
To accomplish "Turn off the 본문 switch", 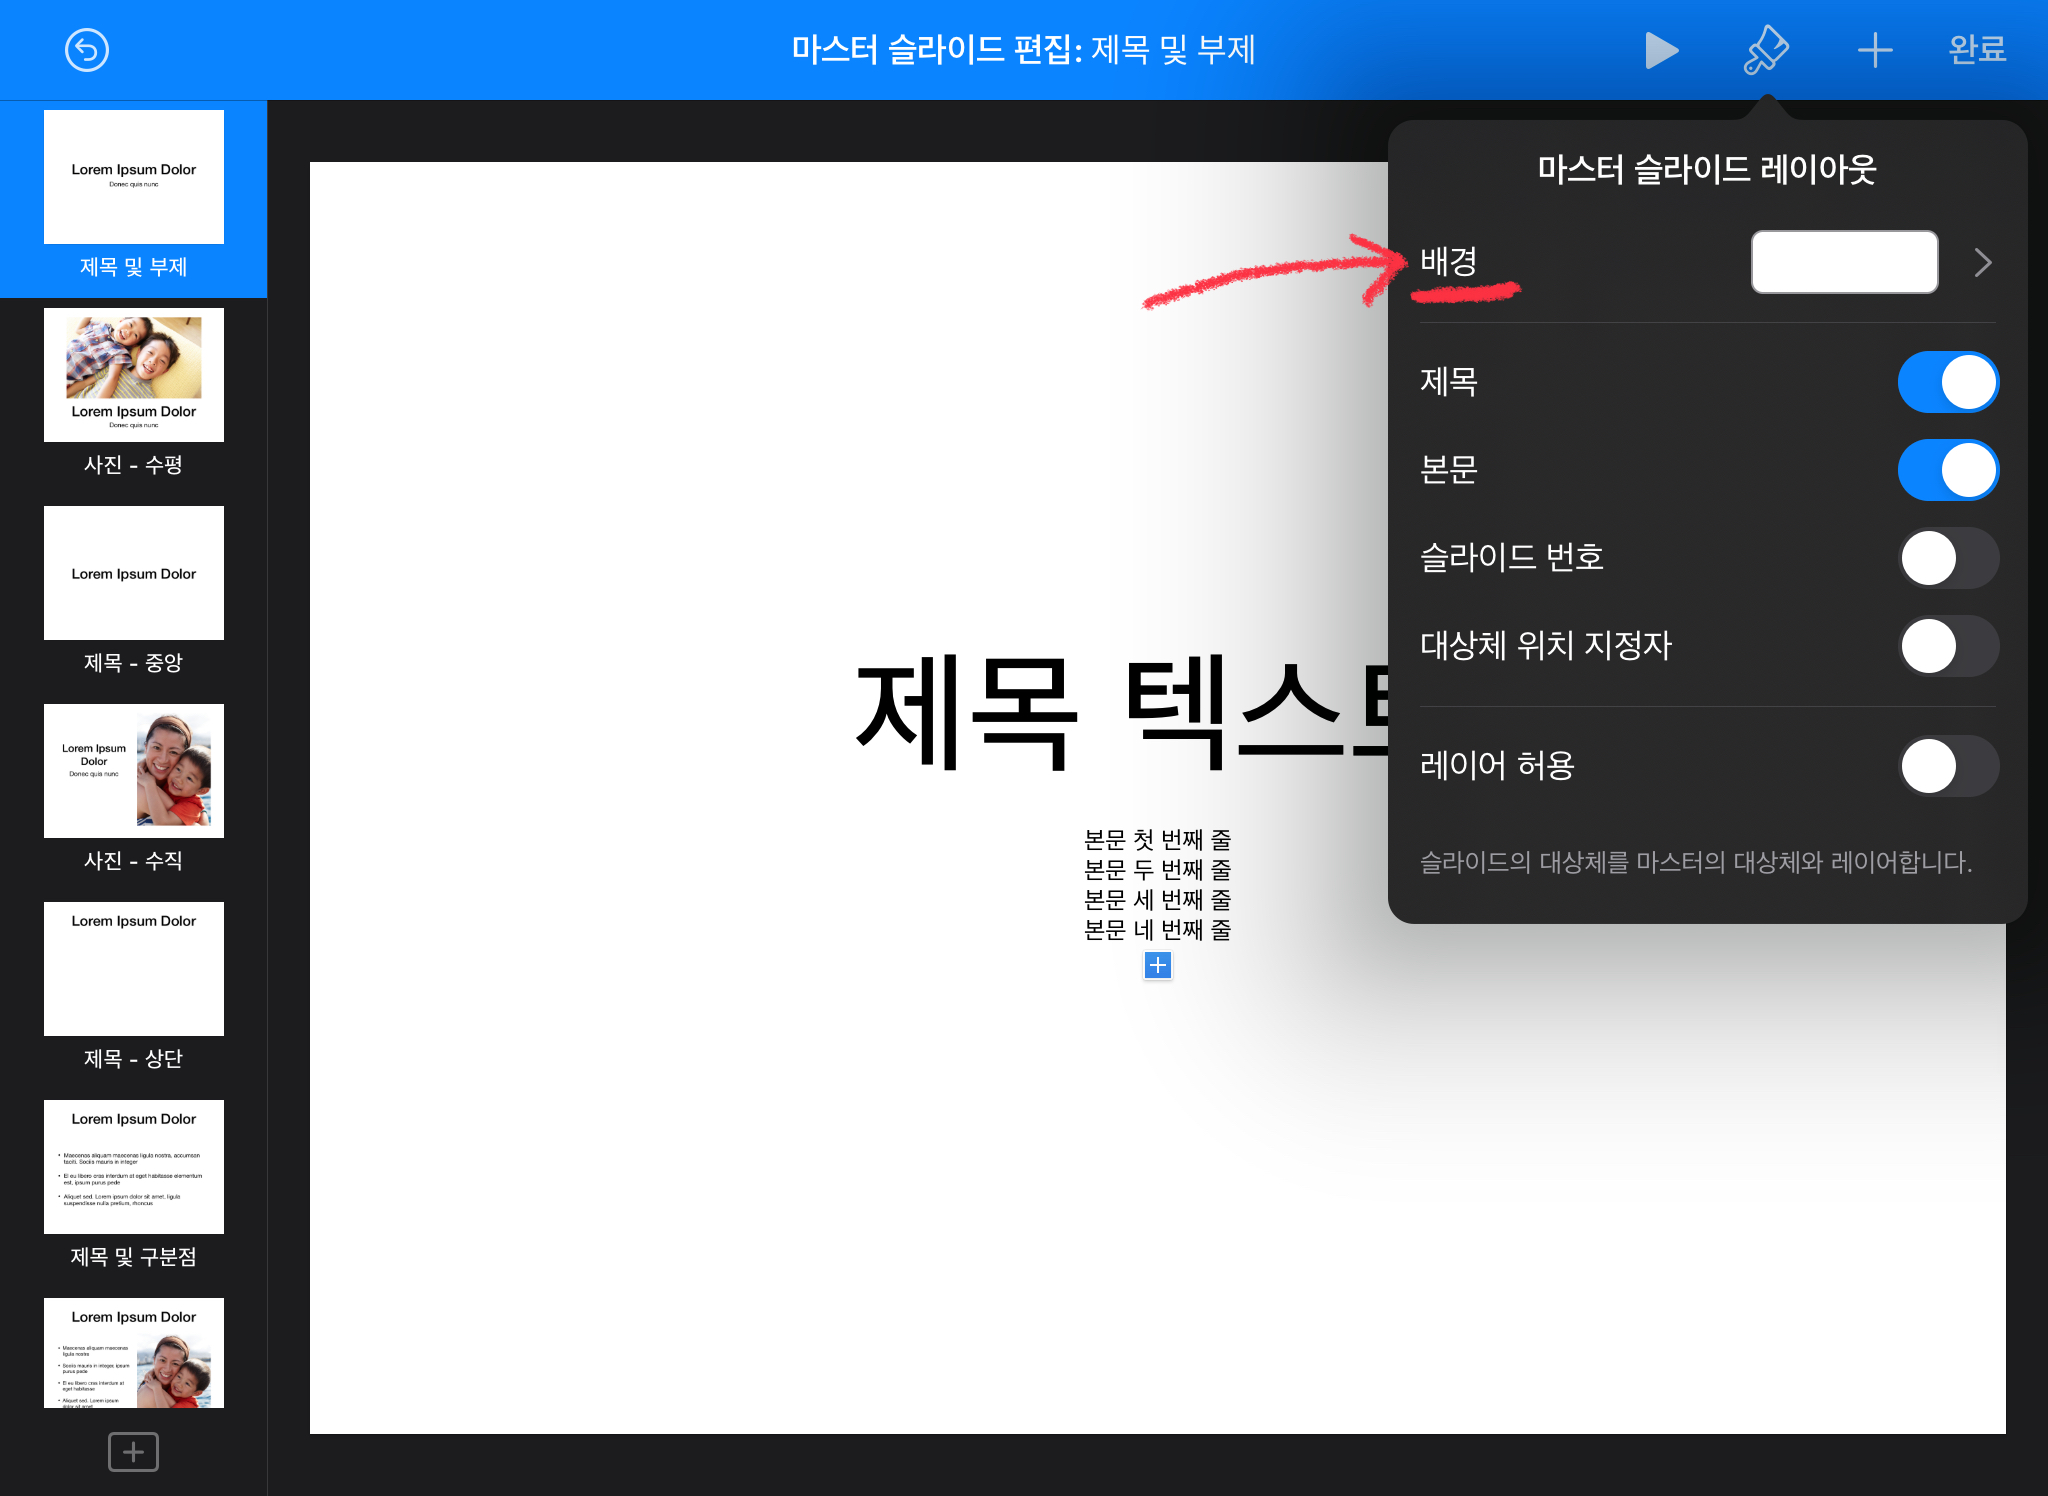I will point(1947,470).
